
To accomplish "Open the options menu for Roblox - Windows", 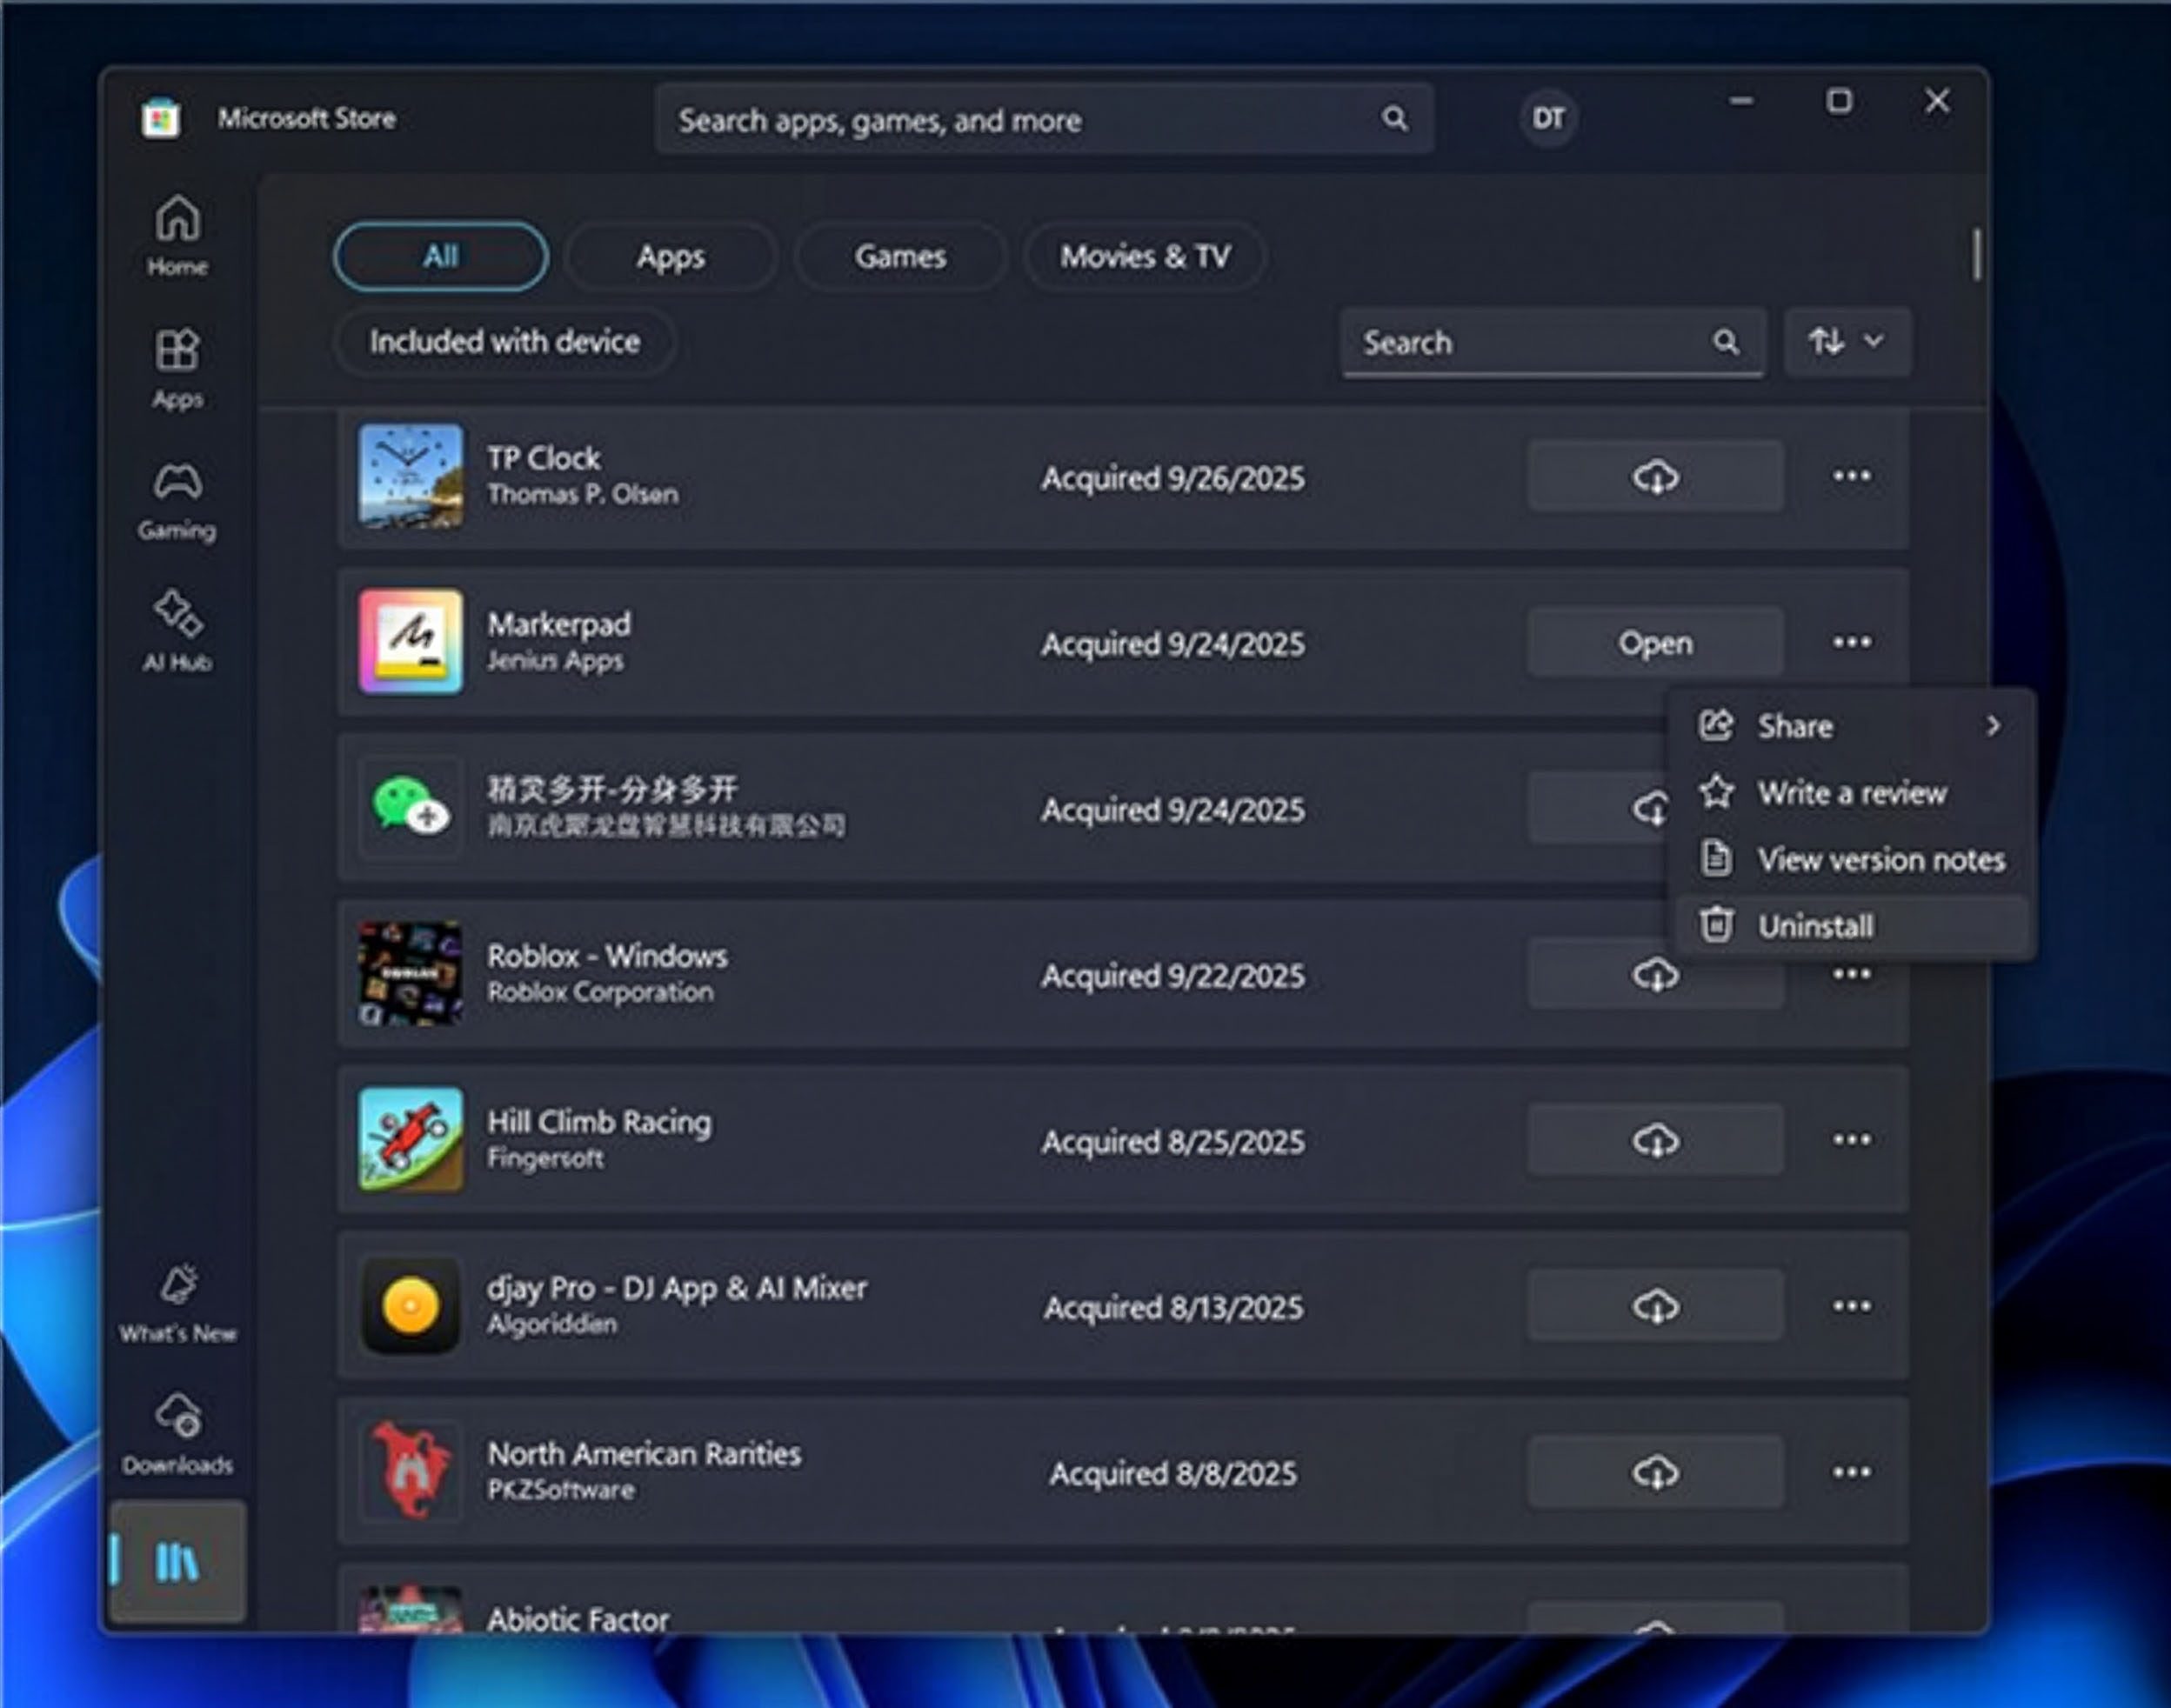I will pos(1851,974).
